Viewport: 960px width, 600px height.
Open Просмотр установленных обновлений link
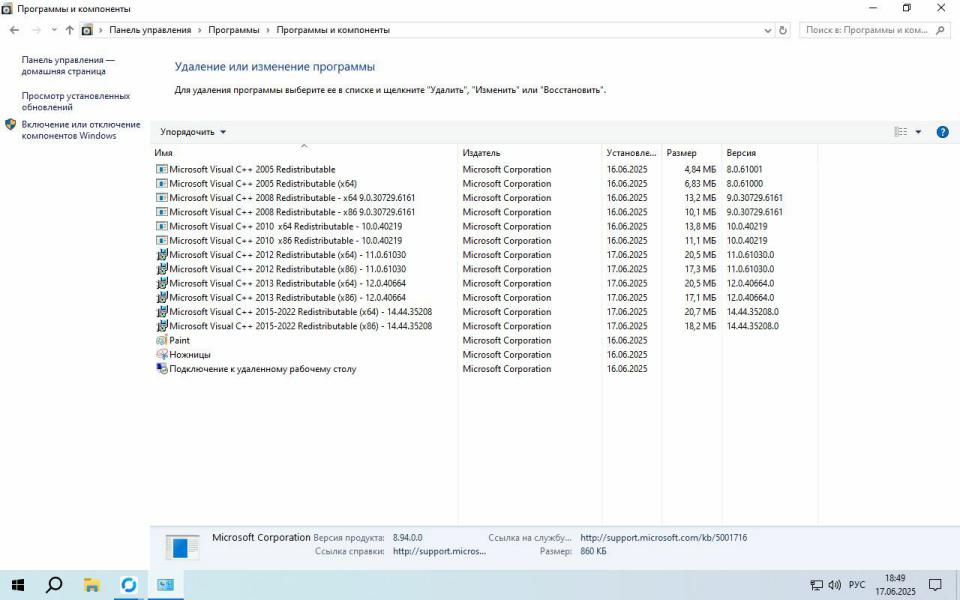[76, 102]
